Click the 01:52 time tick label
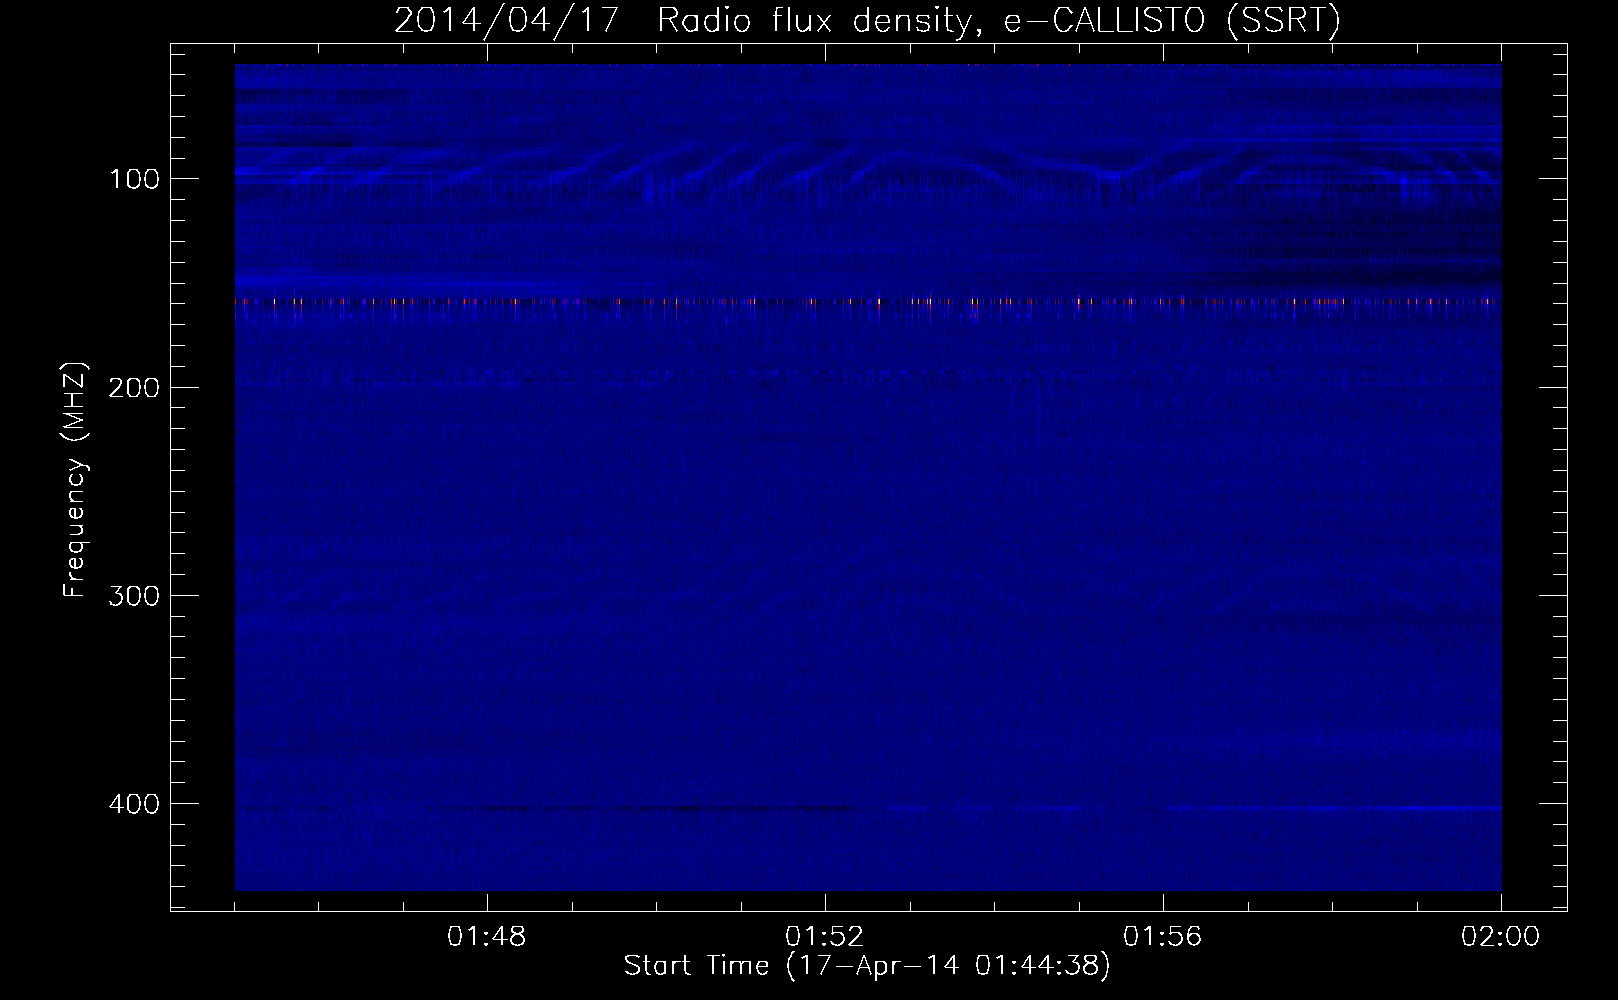 click(x=825, y=937)
